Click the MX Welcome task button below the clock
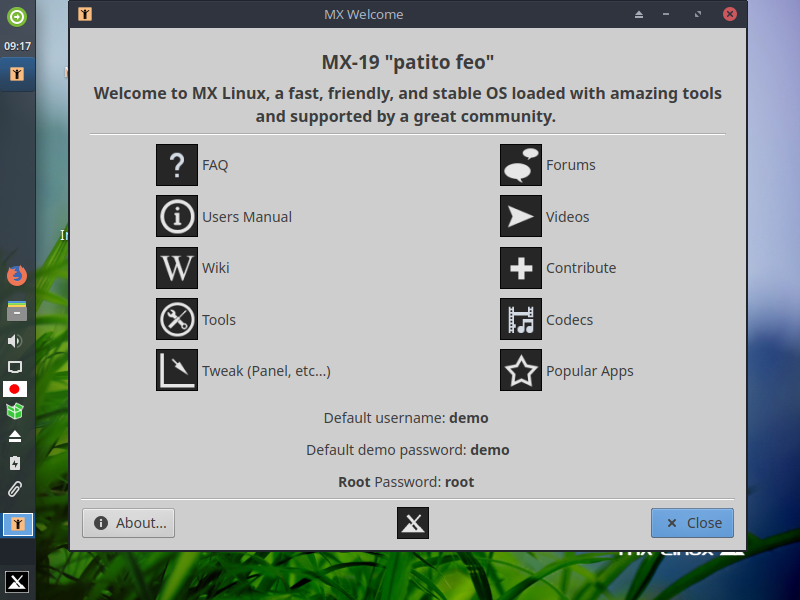The height and width of the screenshot is (600, 800). 17,74
